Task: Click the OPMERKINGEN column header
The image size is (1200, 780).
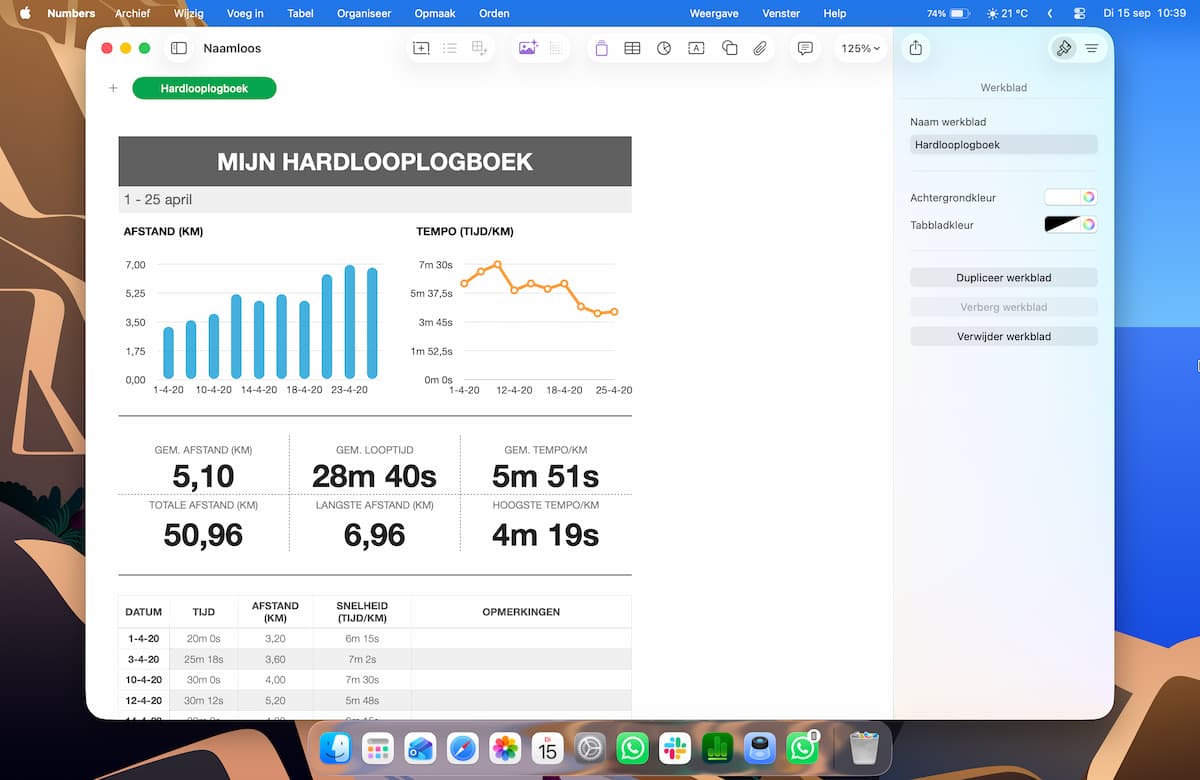Action: pos(521,612)
